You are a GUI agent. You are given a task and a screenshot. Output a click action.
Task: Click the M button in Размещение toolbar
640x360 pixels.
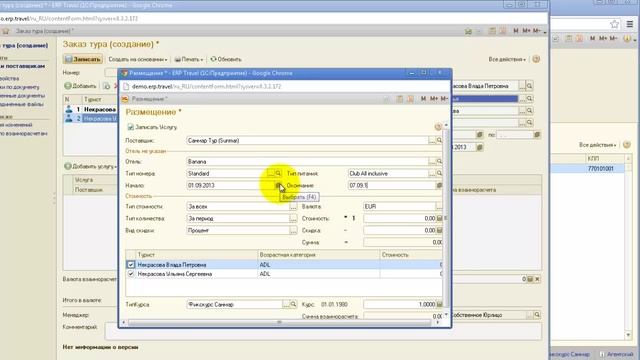pyautogui.click(x=423, y=99)
